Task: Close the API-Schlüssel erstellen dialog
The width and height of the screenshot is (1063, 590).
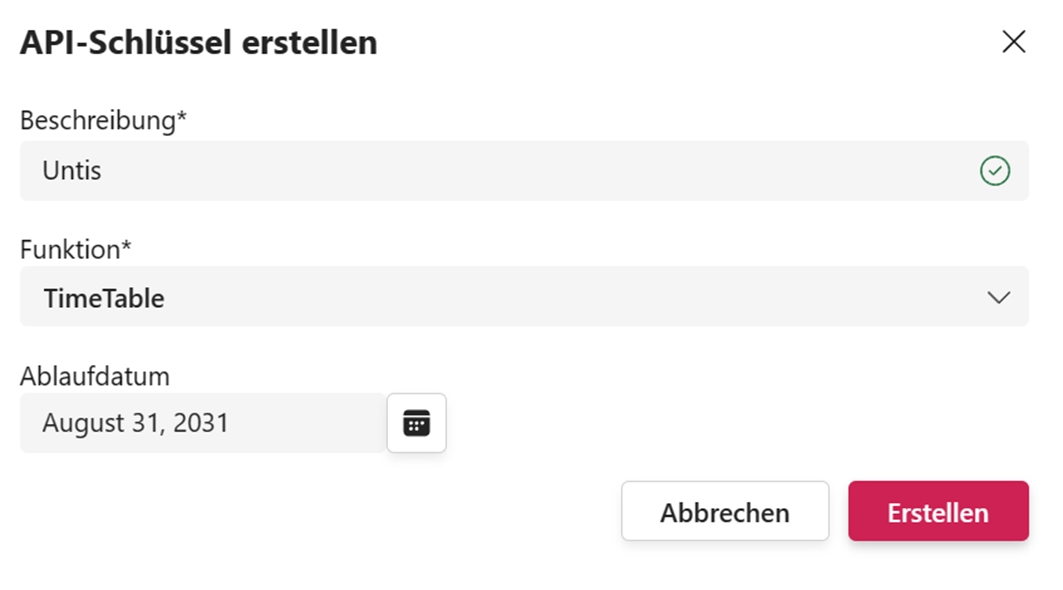Action: tap(1014, 42)
